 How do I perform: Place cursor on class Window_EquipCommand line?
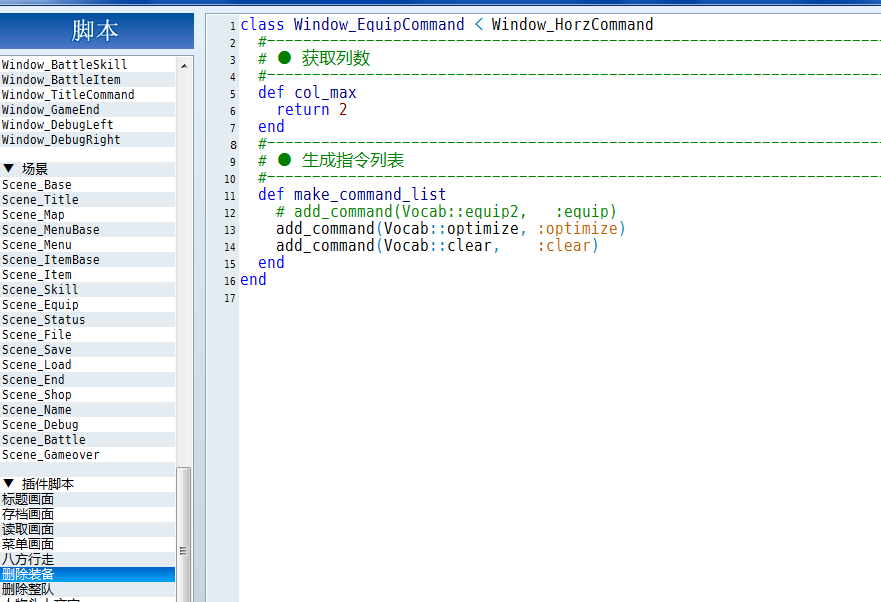click(x=447, y=25)
